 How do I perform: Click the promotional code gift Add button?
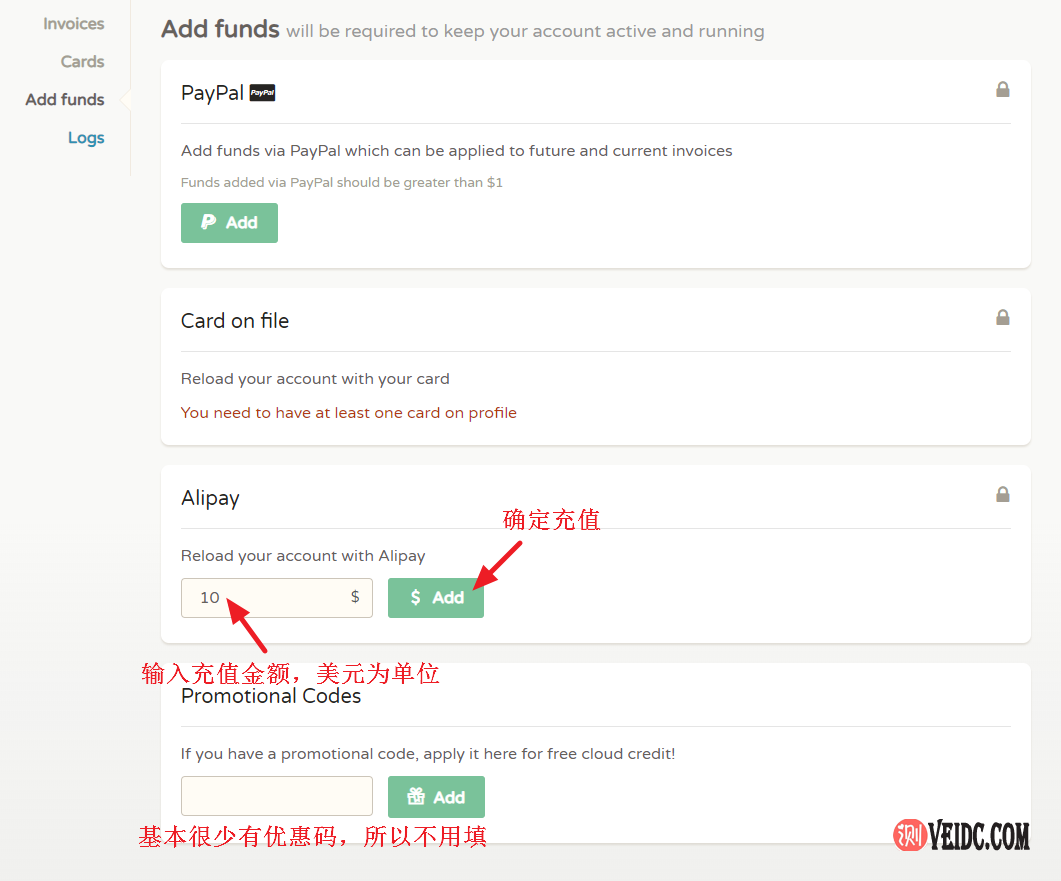pos(436,797)
